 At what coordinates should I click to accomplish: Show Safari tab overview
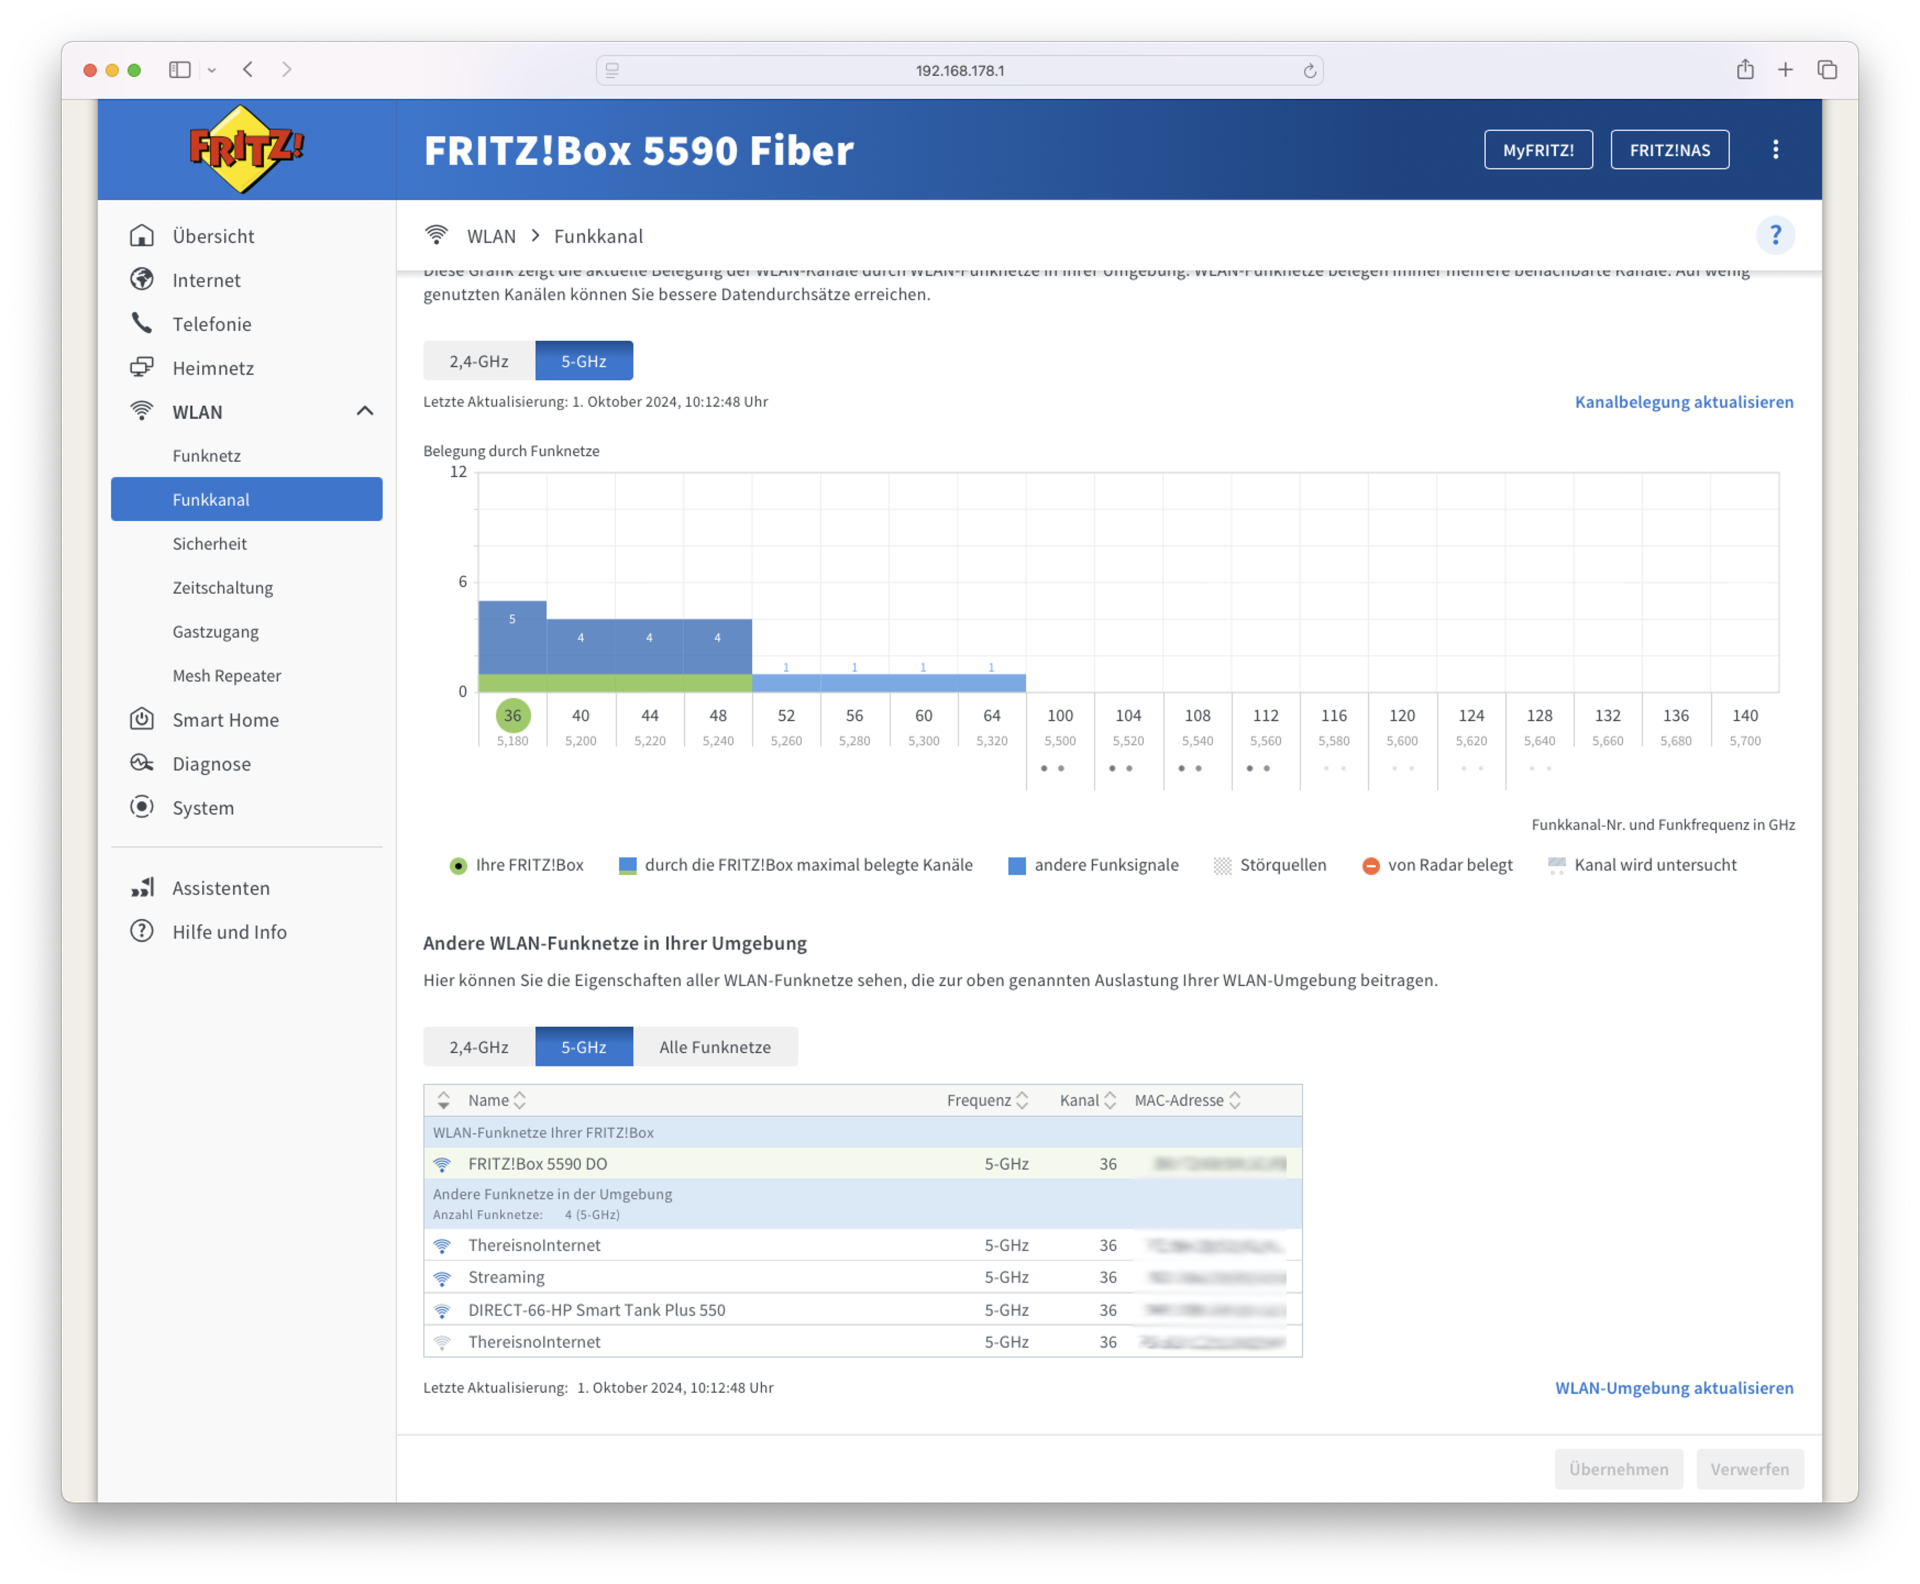click(x=1827, y=69)
